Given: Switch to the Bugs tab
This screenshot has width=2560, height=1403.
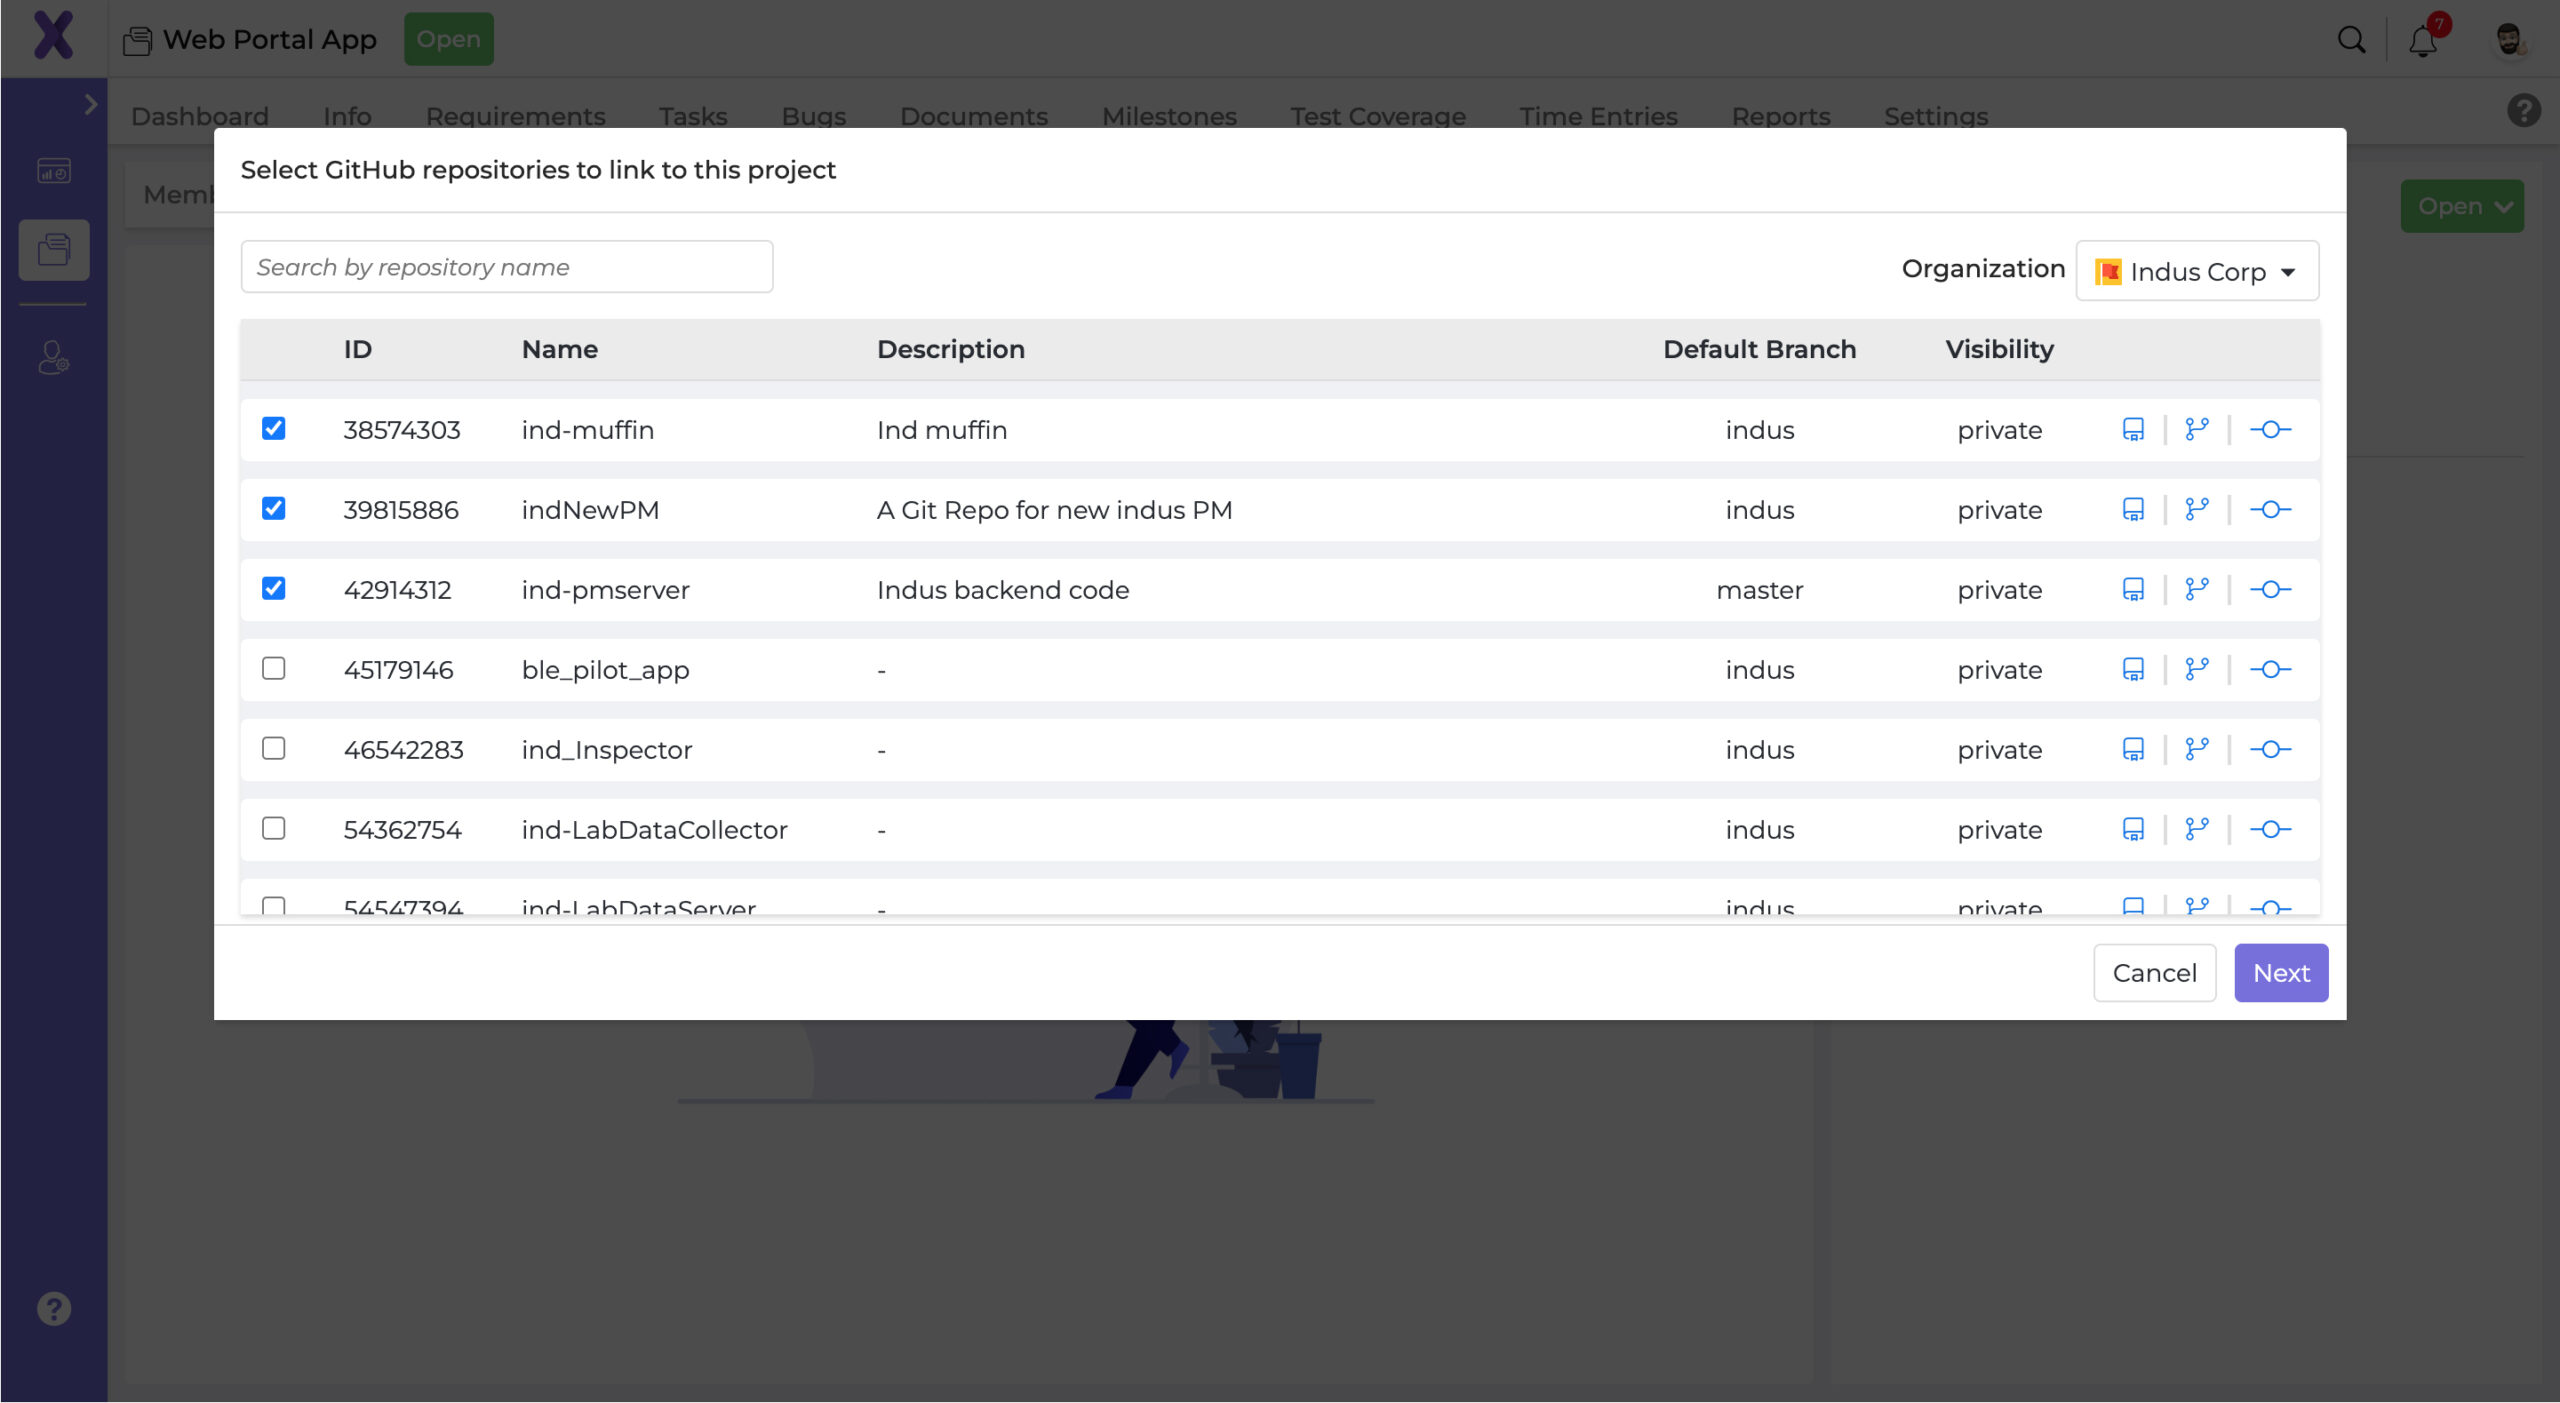Looking at the screenshot, I should [x=813, y=116].
